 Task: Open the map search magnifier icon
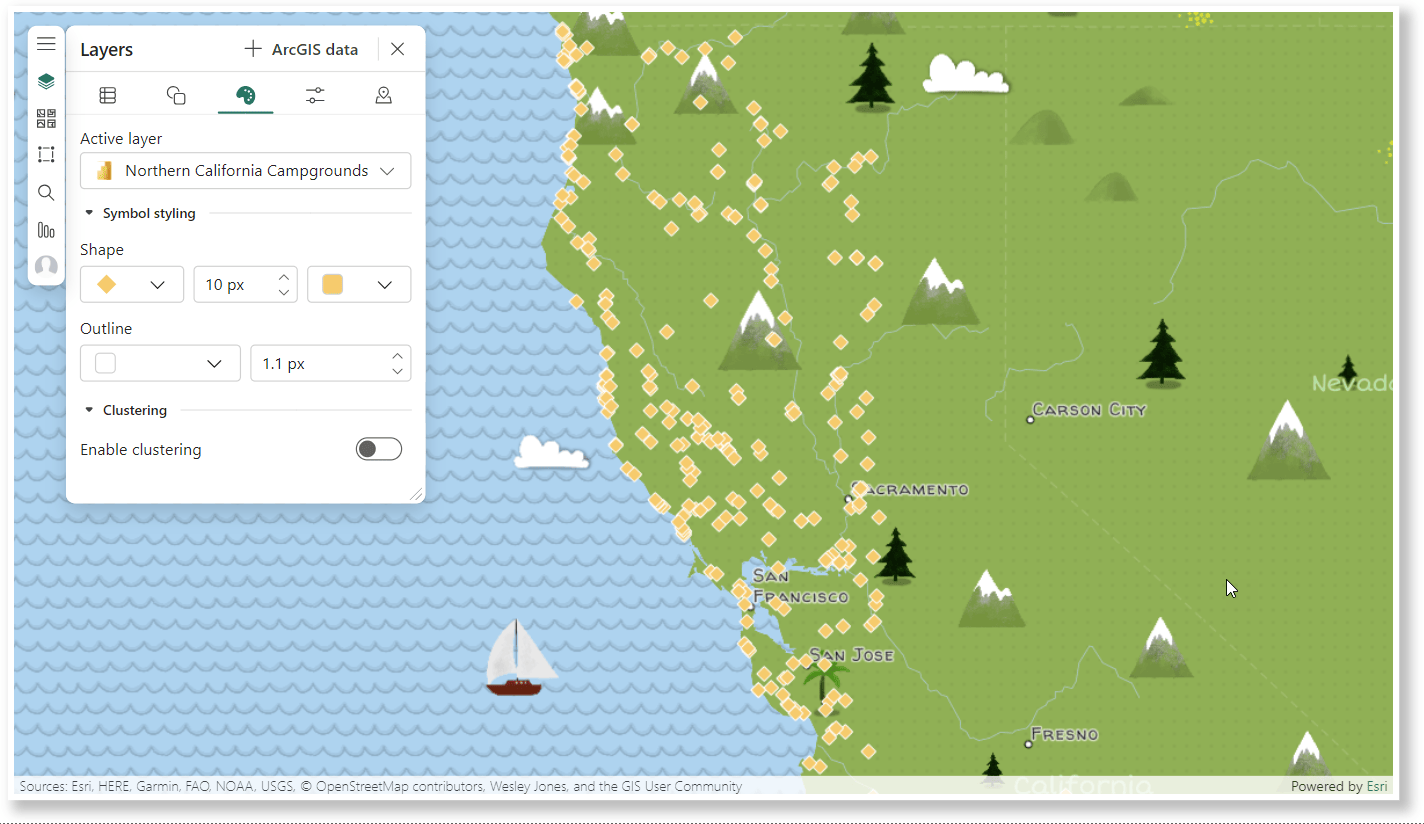46,192
